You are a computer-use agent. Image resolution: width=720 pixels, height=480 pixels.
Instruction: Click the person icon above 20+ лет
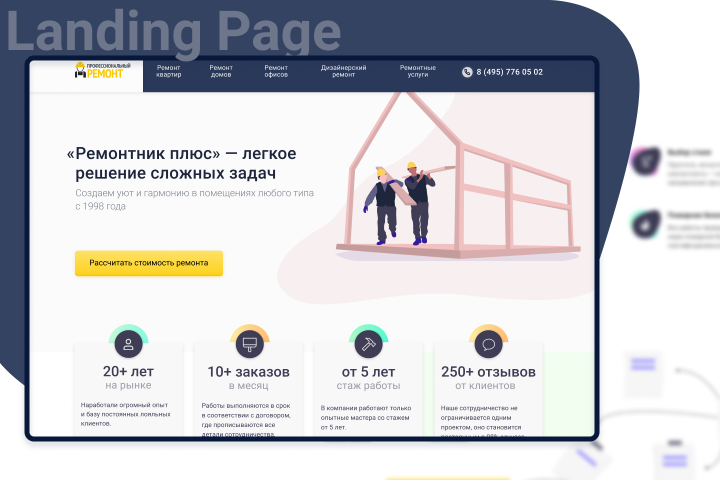[129, 344]
